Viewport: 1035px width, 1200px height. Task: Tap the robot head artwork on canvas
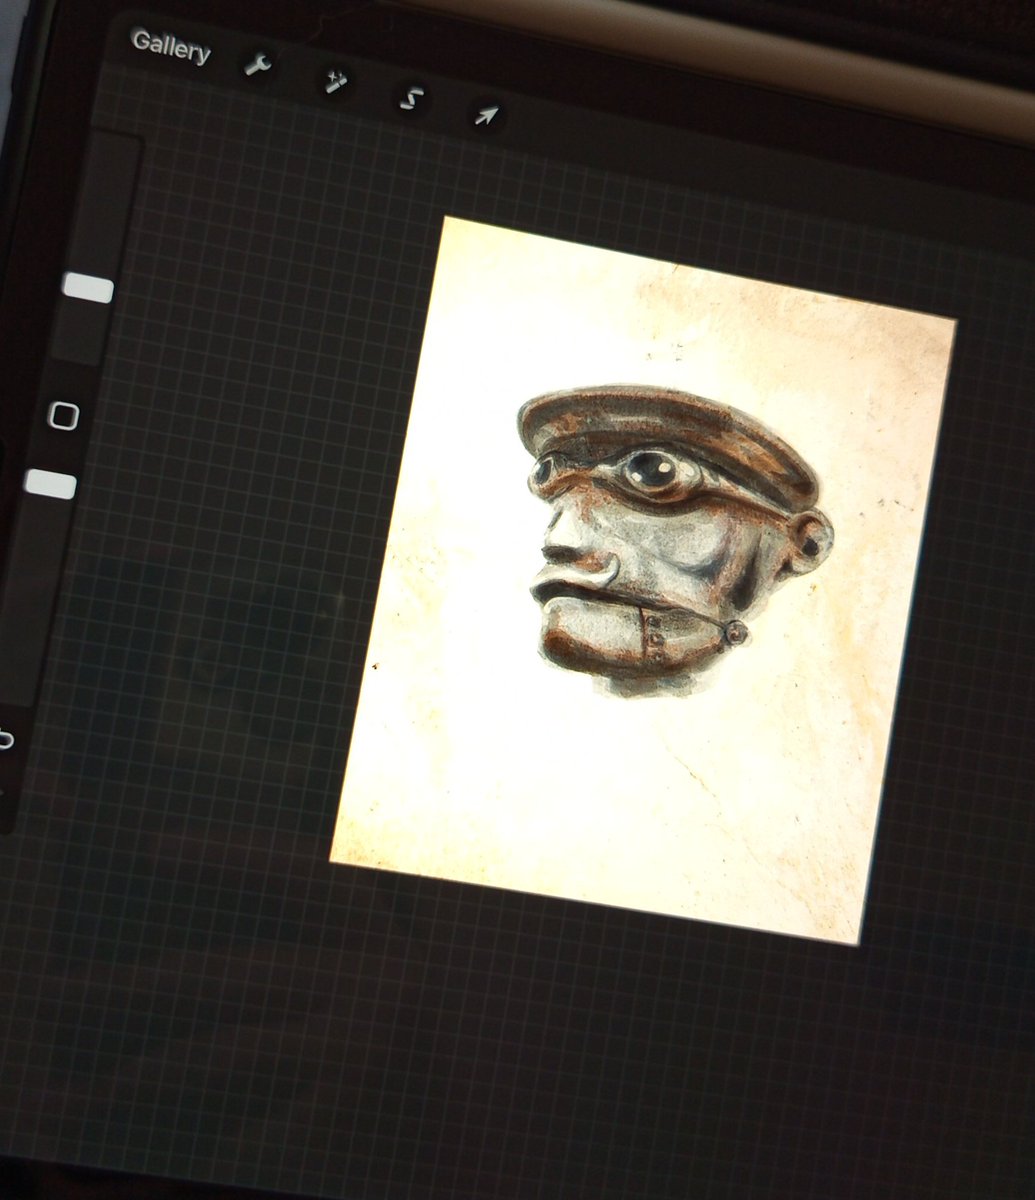[x=676, y=541]
